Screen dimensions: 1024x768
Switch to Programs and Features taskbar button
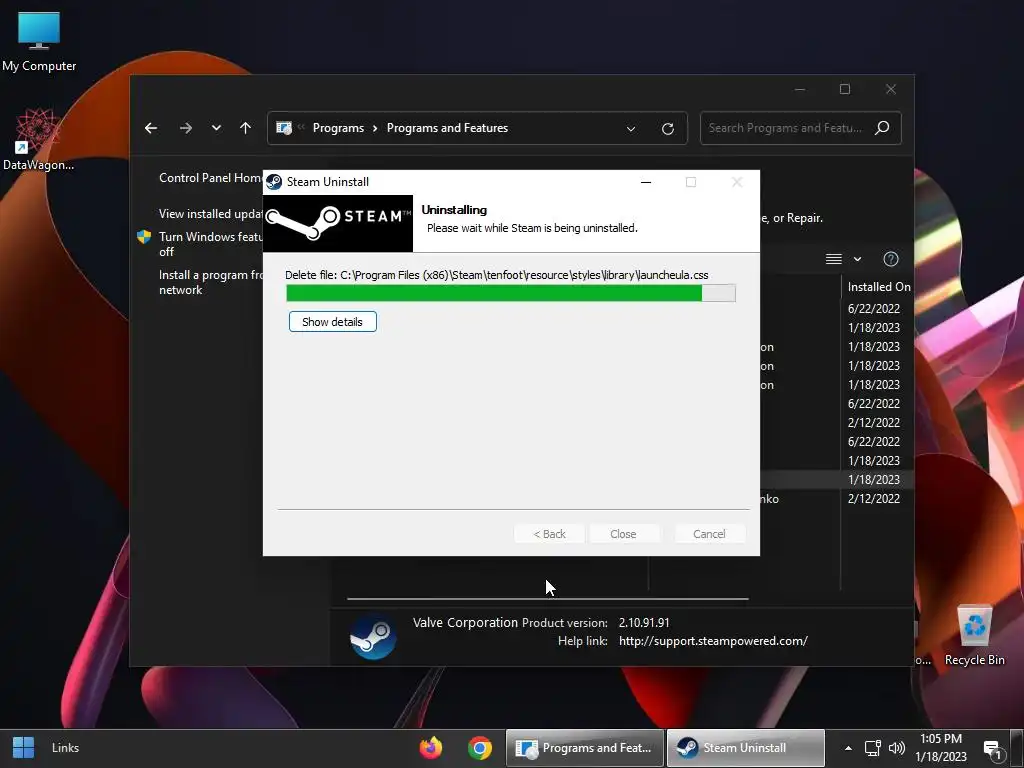[x=585, y=748]
